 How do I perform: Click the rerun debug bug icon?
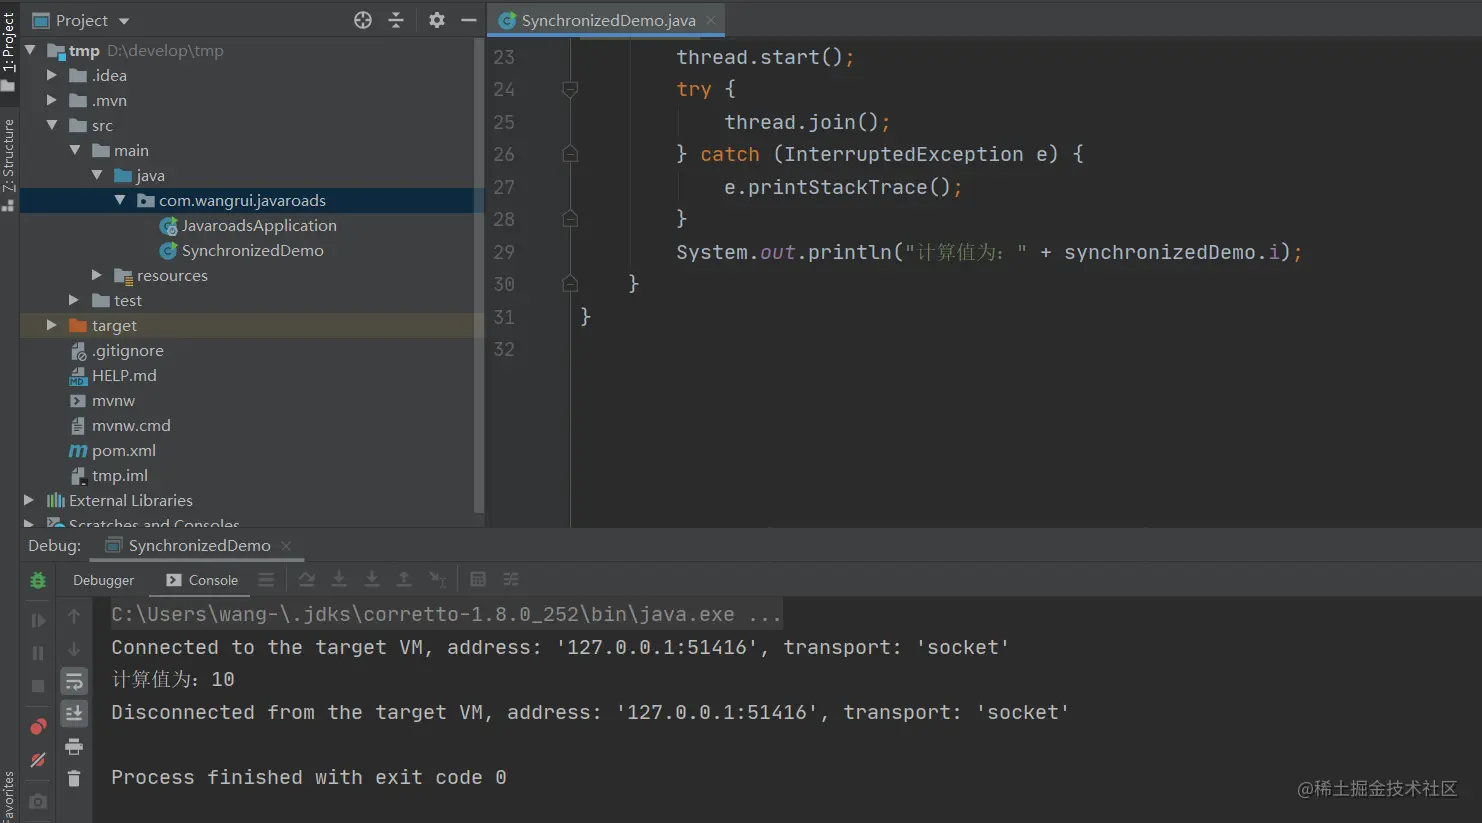[38, 580]
